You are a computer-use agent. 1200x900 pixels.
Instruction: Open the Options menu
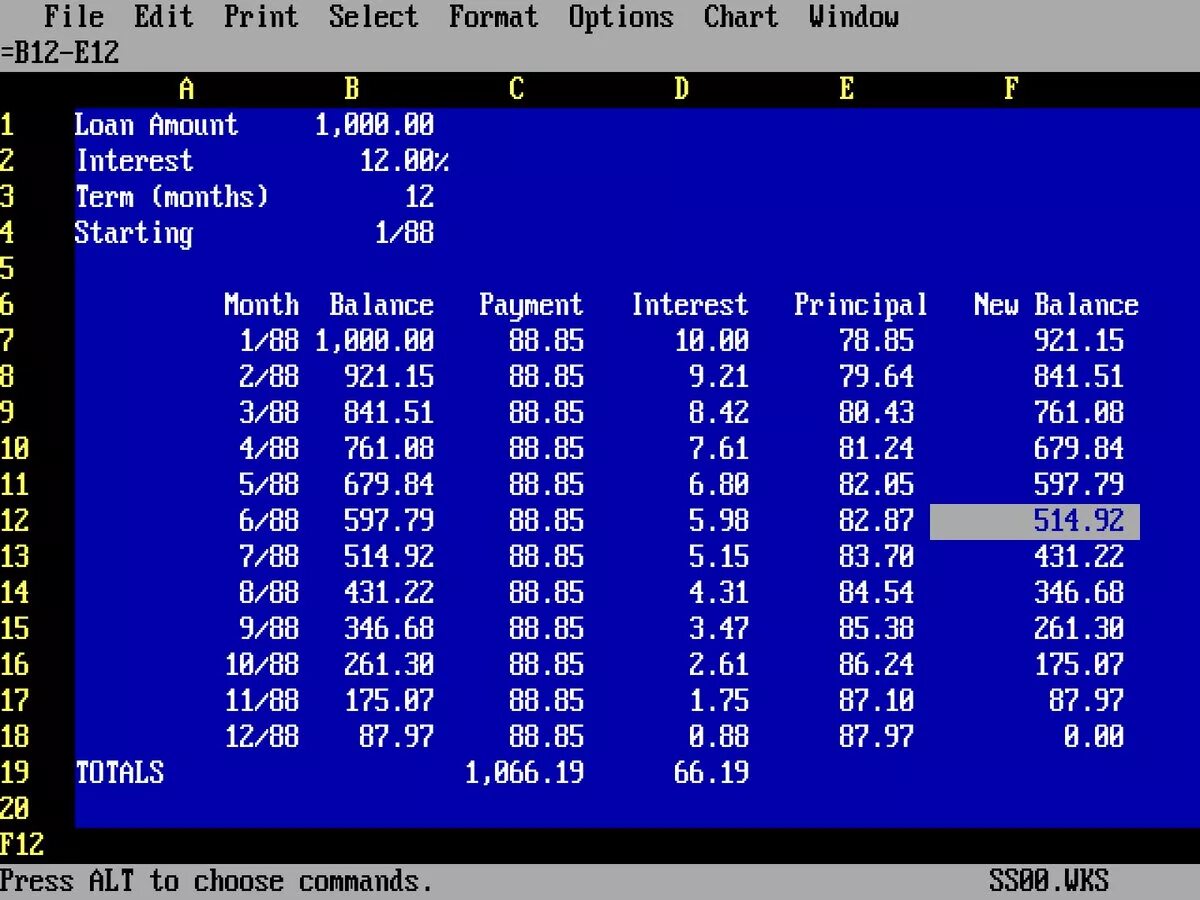620,16
